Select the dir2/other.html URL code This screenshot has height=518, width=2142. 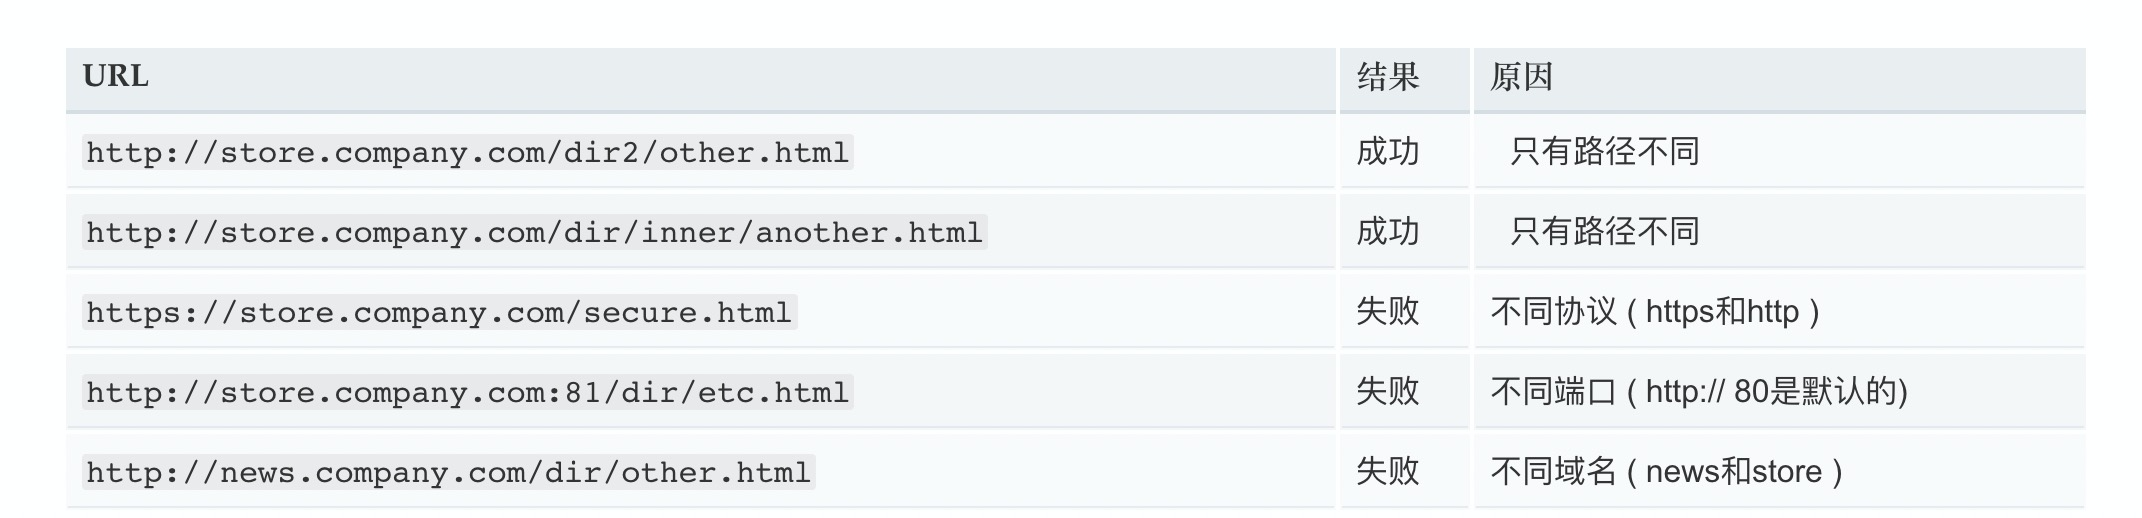tap(467, 152)
